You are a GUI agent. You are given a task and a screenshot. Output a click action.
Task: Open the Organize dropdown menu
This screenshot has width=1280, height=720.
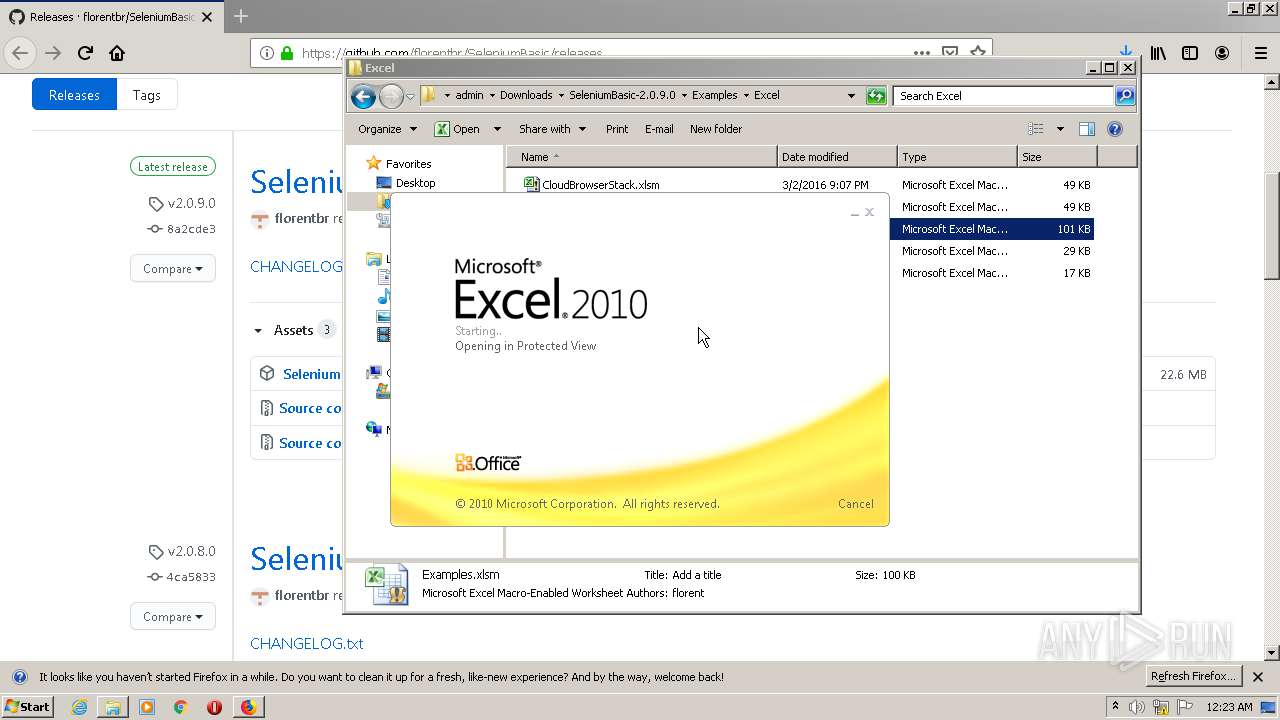pos(387,129)
